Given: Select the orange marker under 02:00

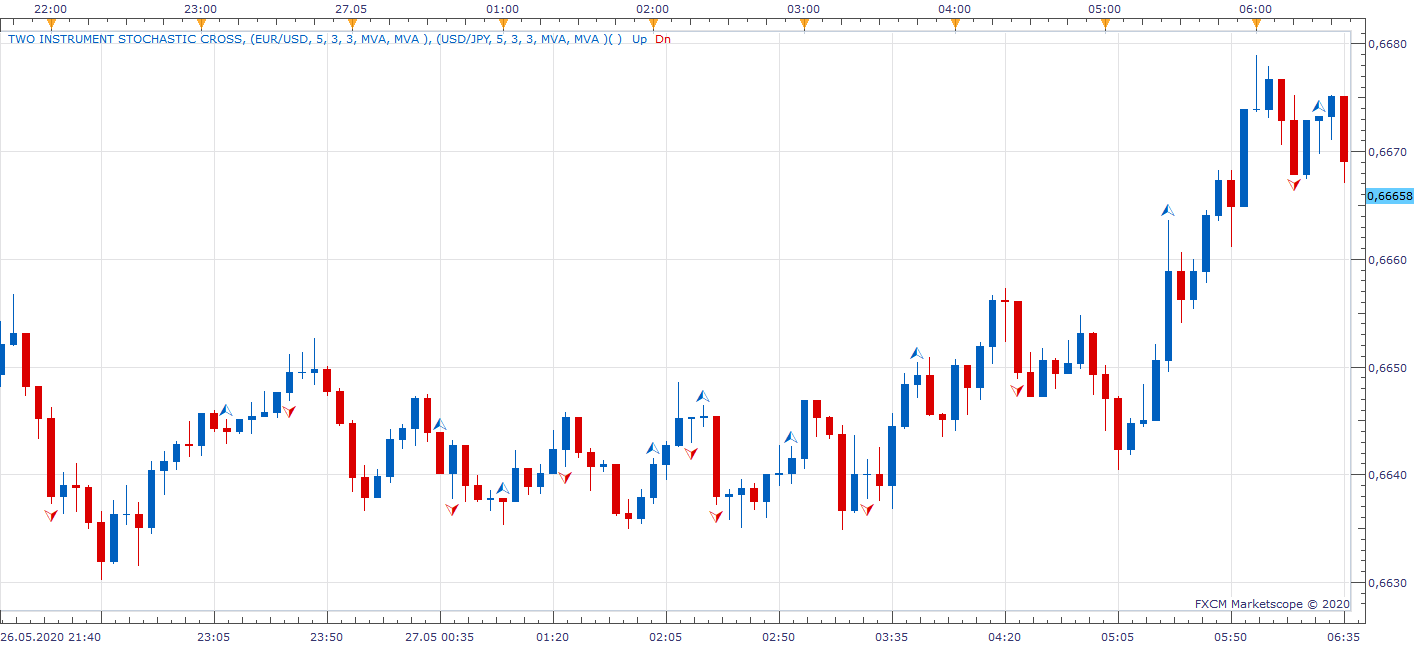Looking at the screenshot, I should (x=653, y=24).
